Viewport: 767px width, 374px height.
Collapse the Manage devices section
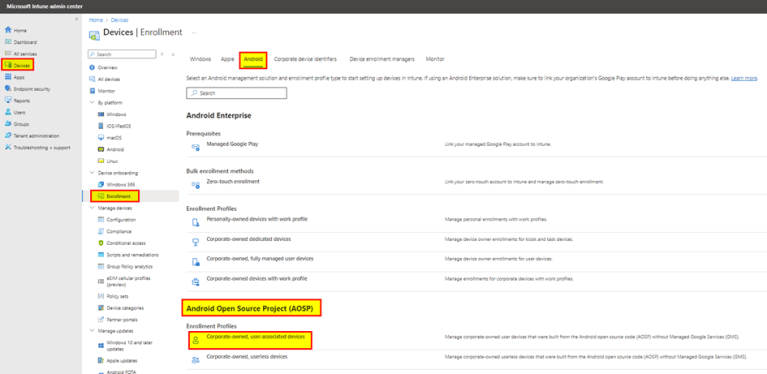point(91,208)
